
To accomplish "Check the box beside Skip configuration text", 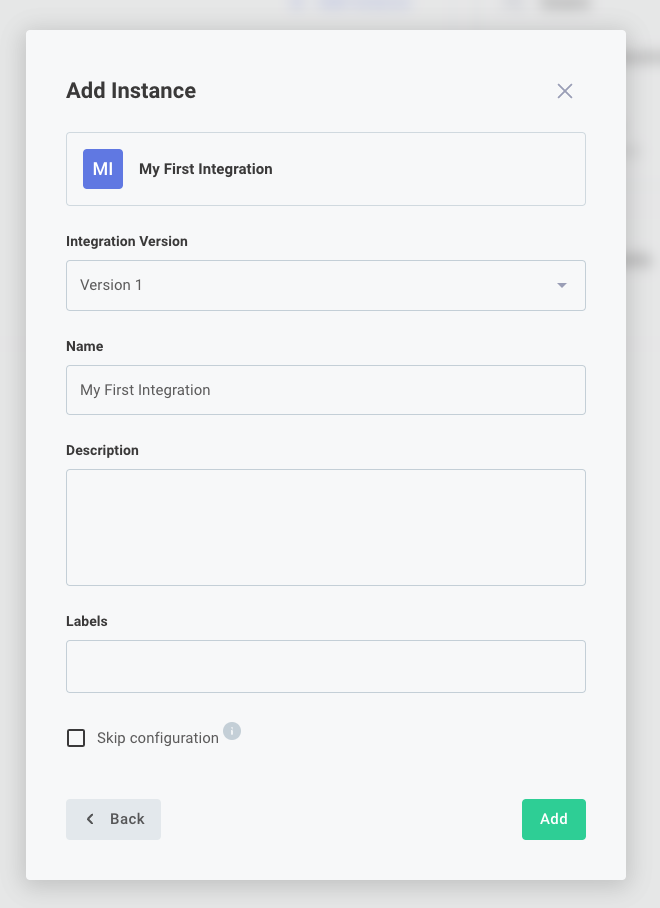I will [76, 737].
